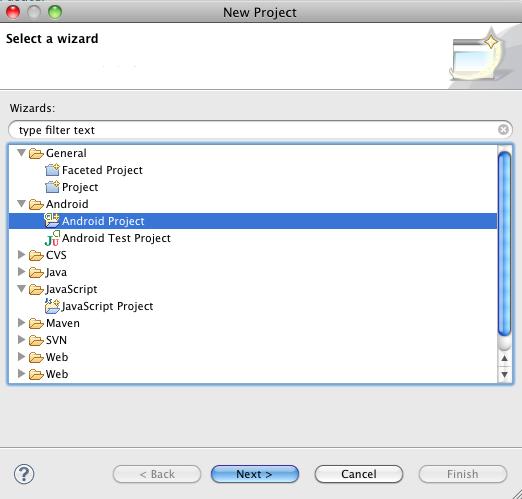The height and width of the screenshot is (499, 522).
Task: Expand the Java category
Action: tap(21, 272)
